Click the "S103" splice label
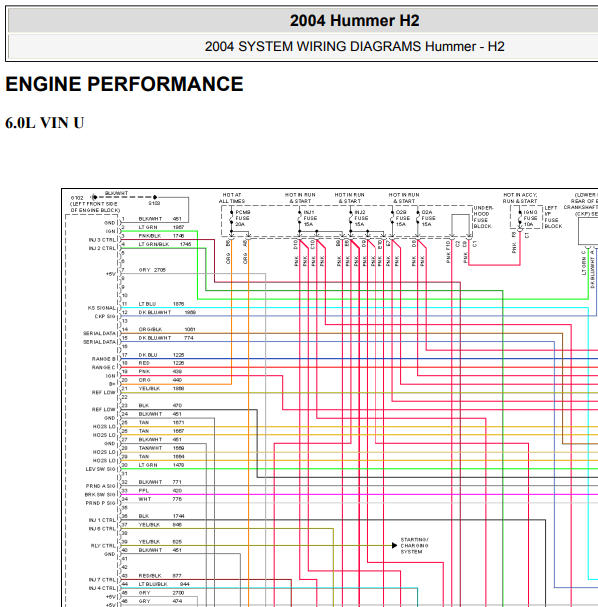 (154, 203)
